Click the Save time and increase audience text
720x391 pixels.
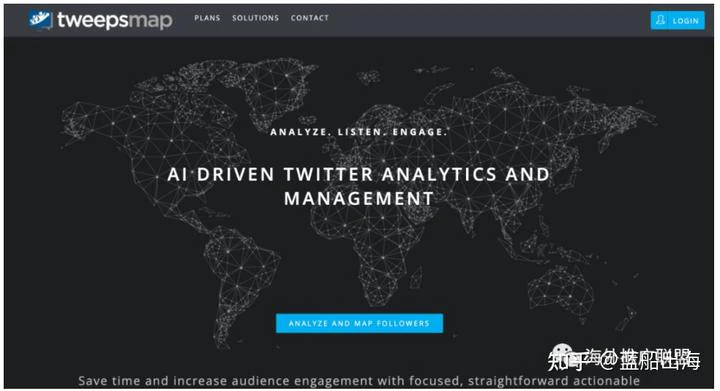[x=359, y=380]
